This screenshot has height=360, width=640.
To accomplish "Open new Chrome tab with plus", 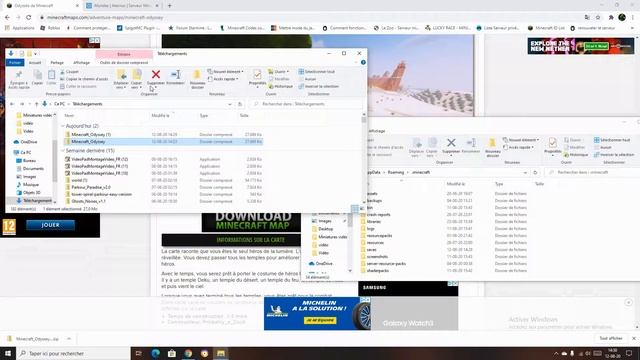I will click(x=169, y=6).
